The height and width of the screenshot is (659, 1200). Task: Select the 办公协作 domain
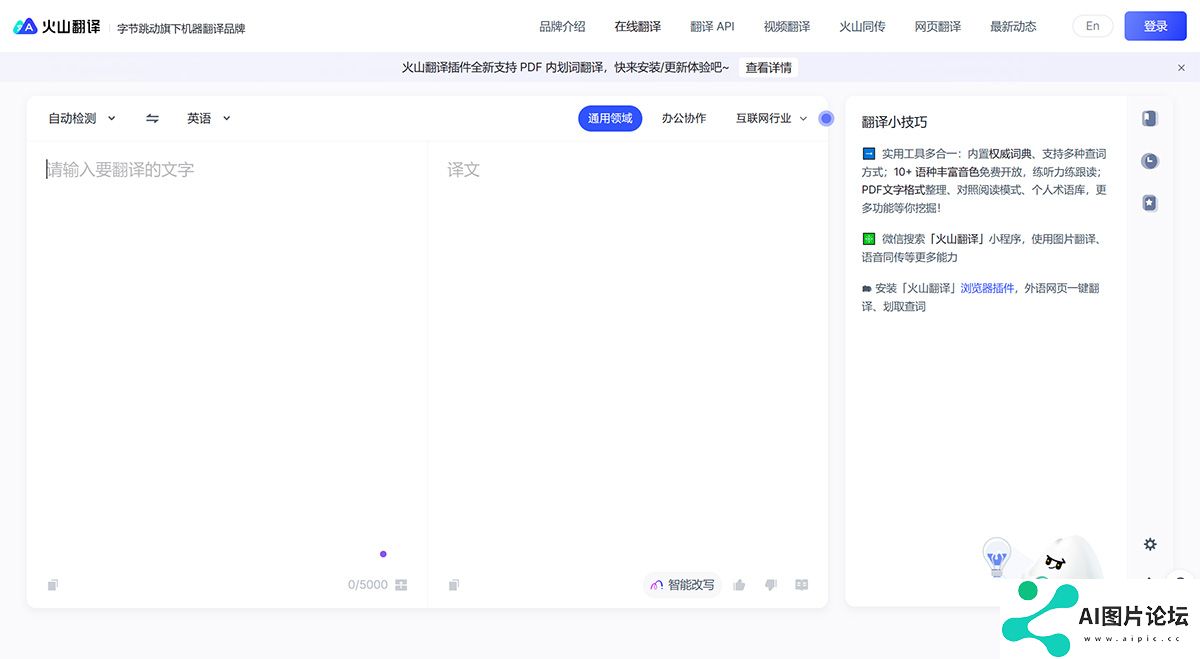(684, 118)
